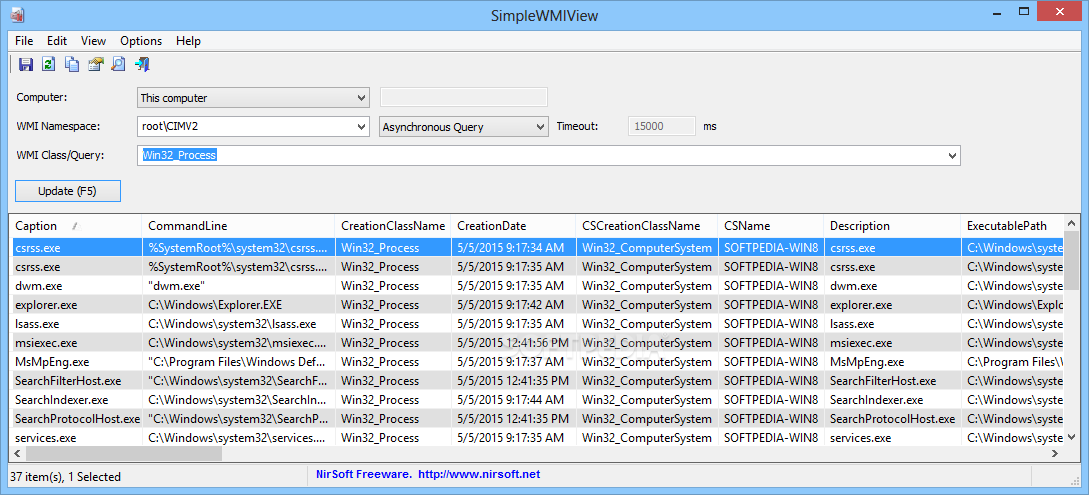The height and width of the screenshot is (495, 1089).
Task: Click the vertical scrollbar down arrow
Action: coord(1072,437)
